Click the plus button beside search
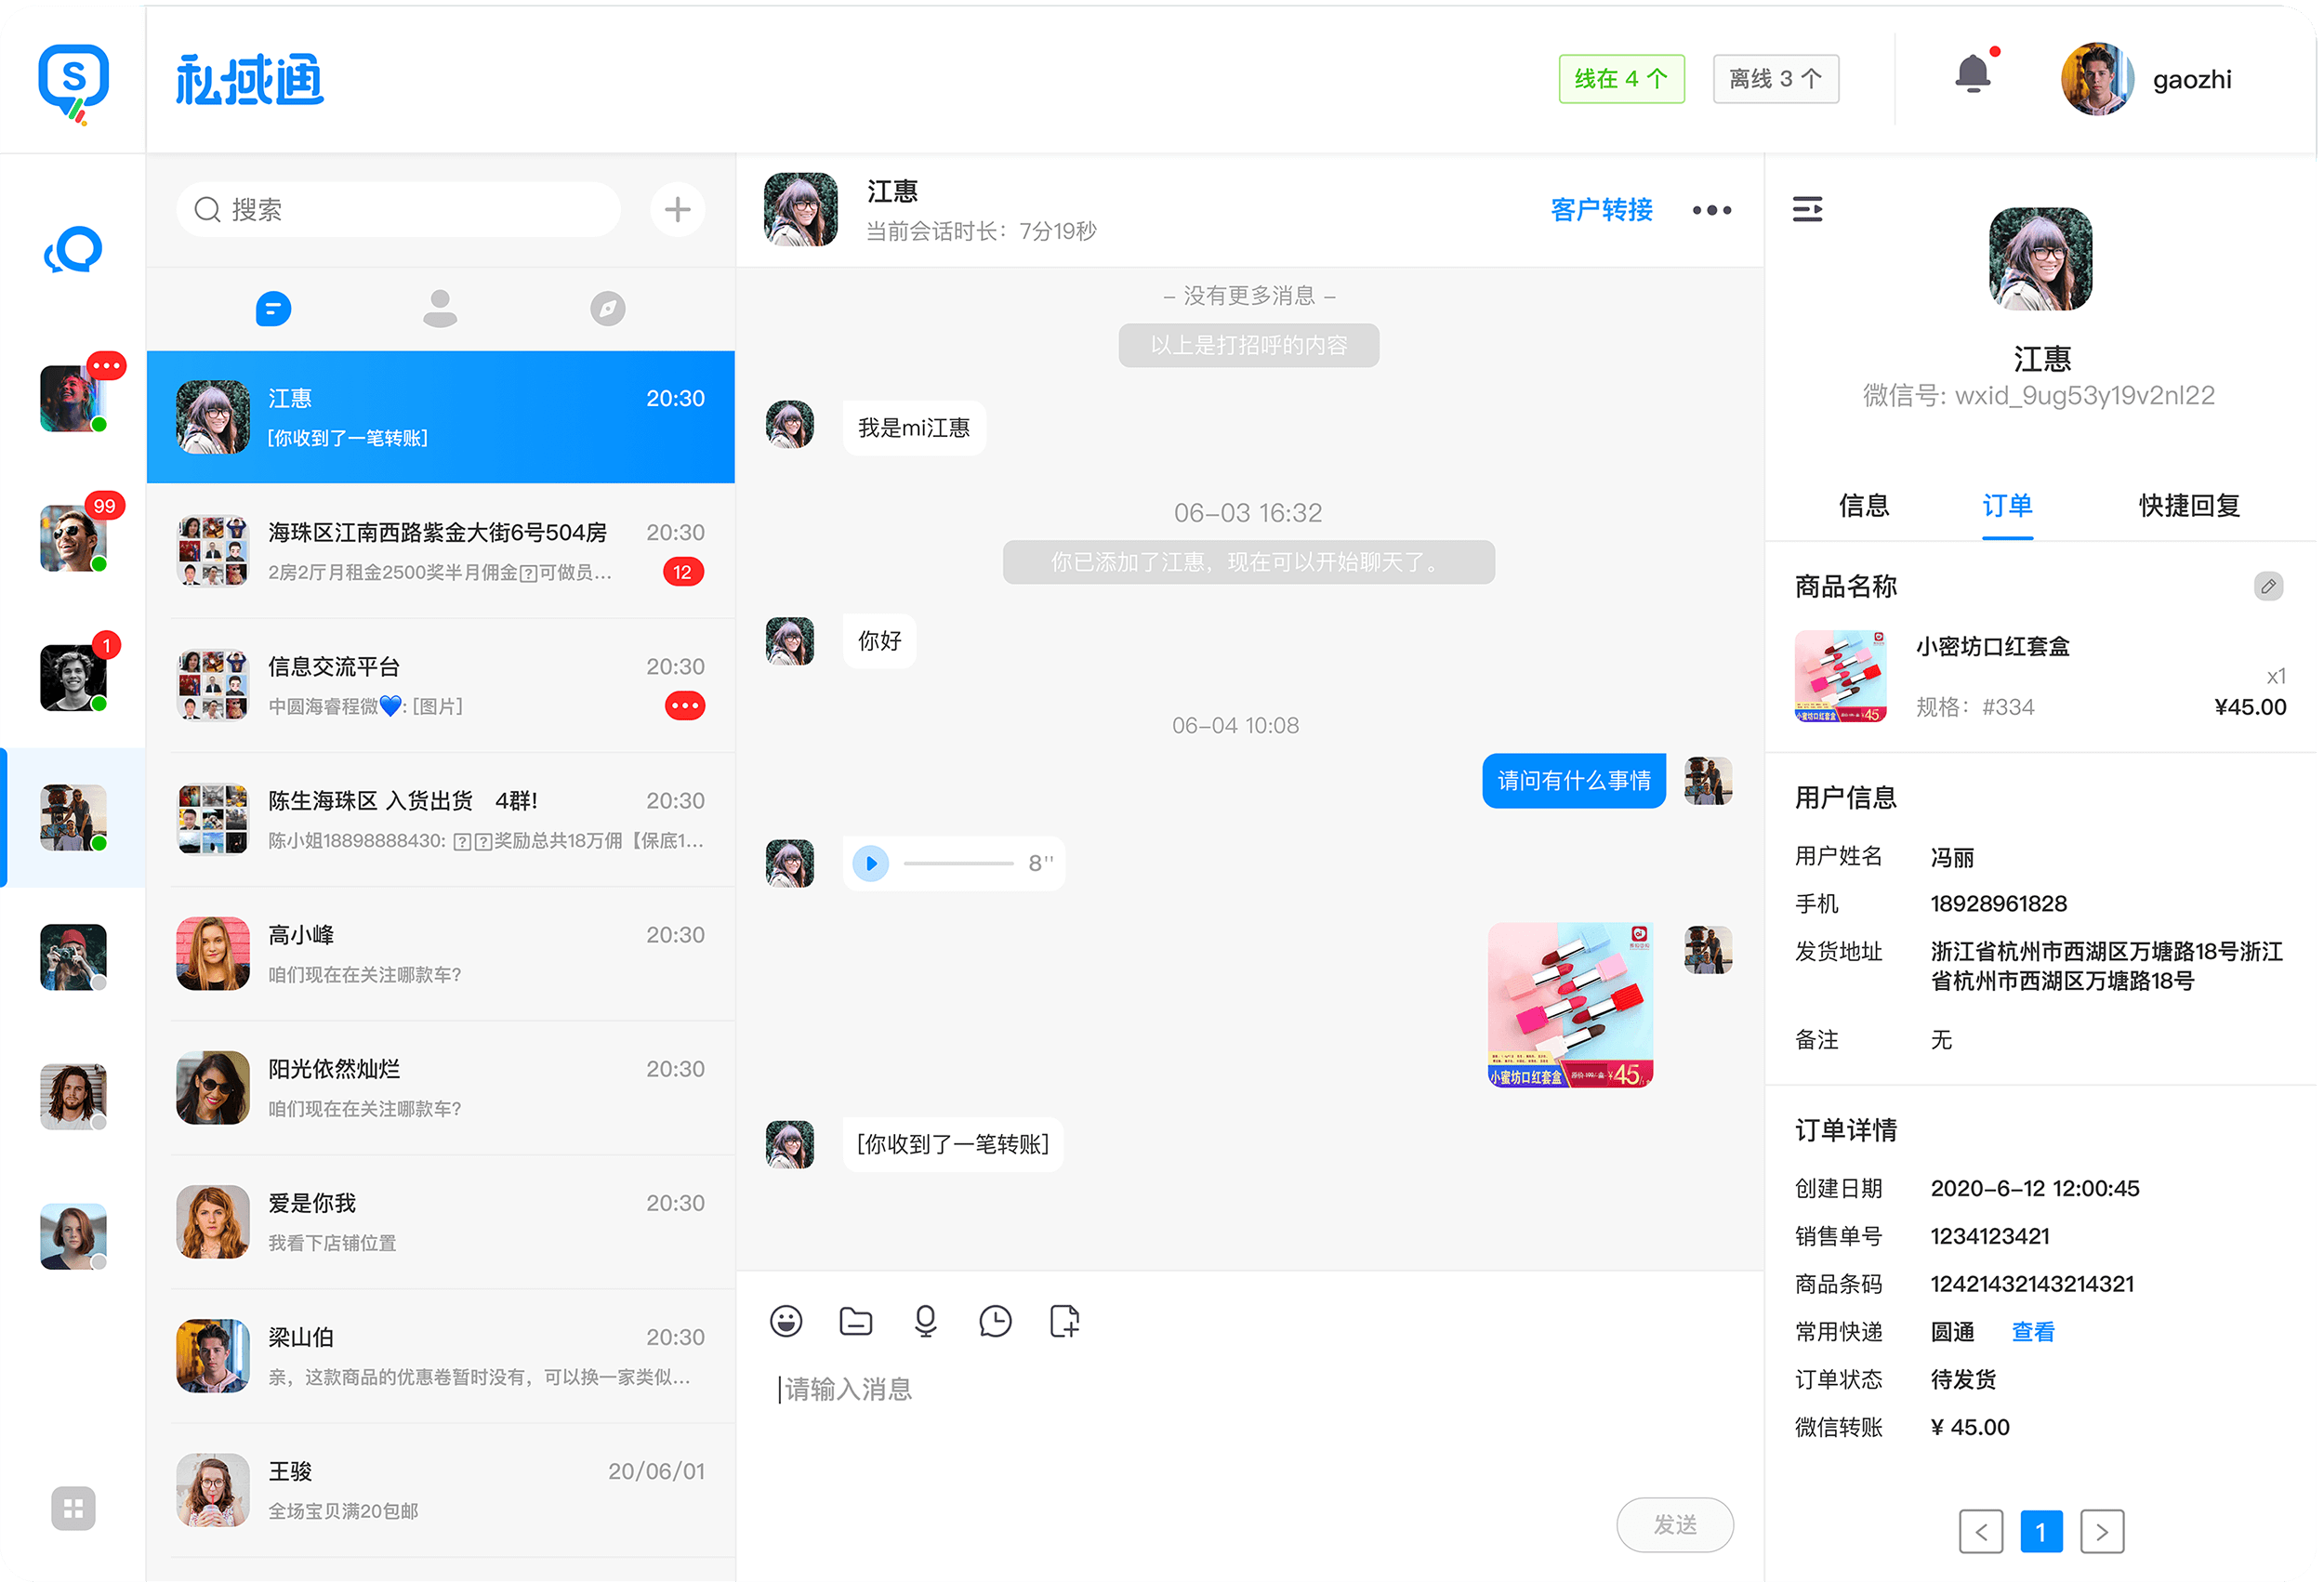 (x=677, y=209)
